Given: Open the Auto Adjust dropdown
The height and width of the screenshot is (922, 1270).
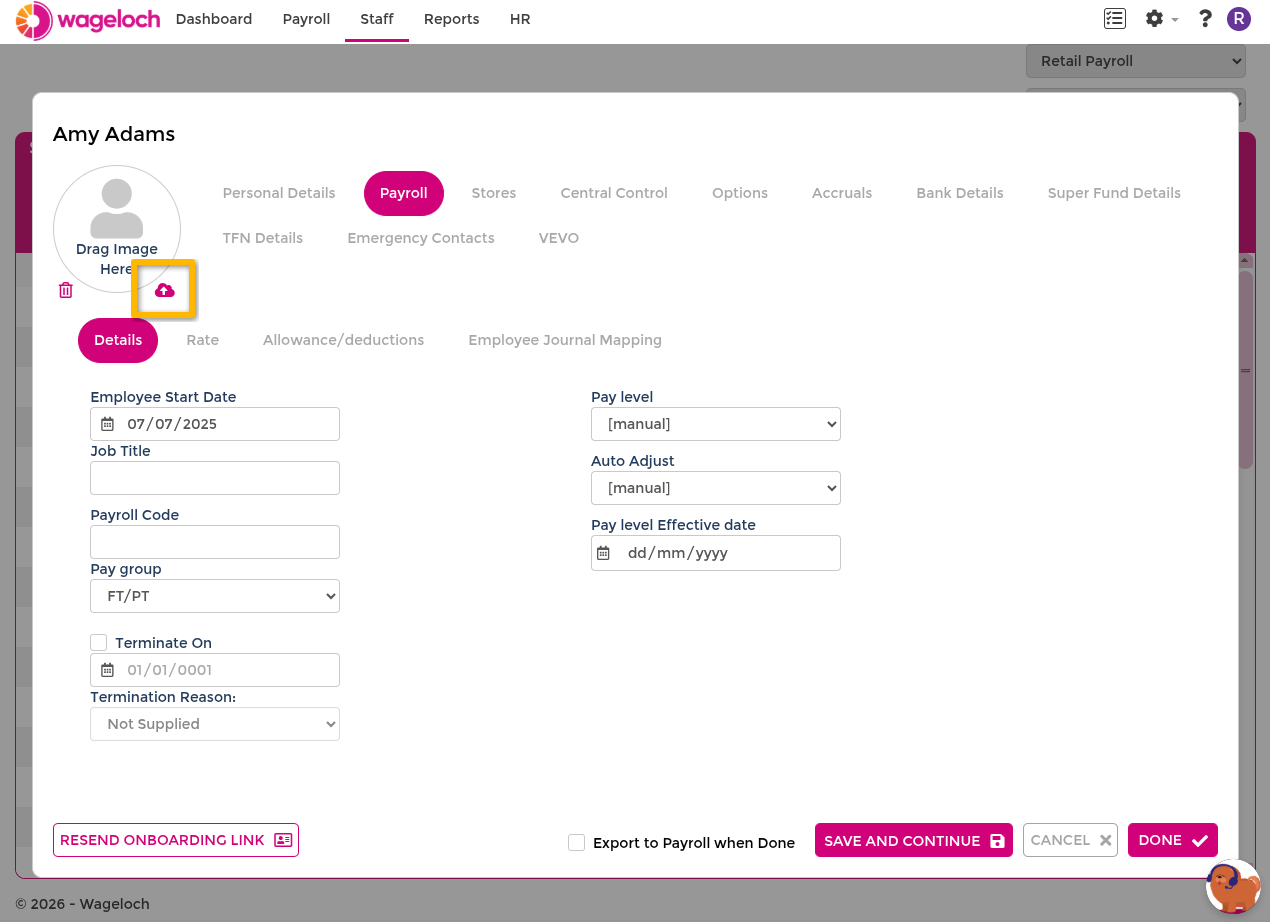Looking at the screenshot, I should tap(716, 488).
